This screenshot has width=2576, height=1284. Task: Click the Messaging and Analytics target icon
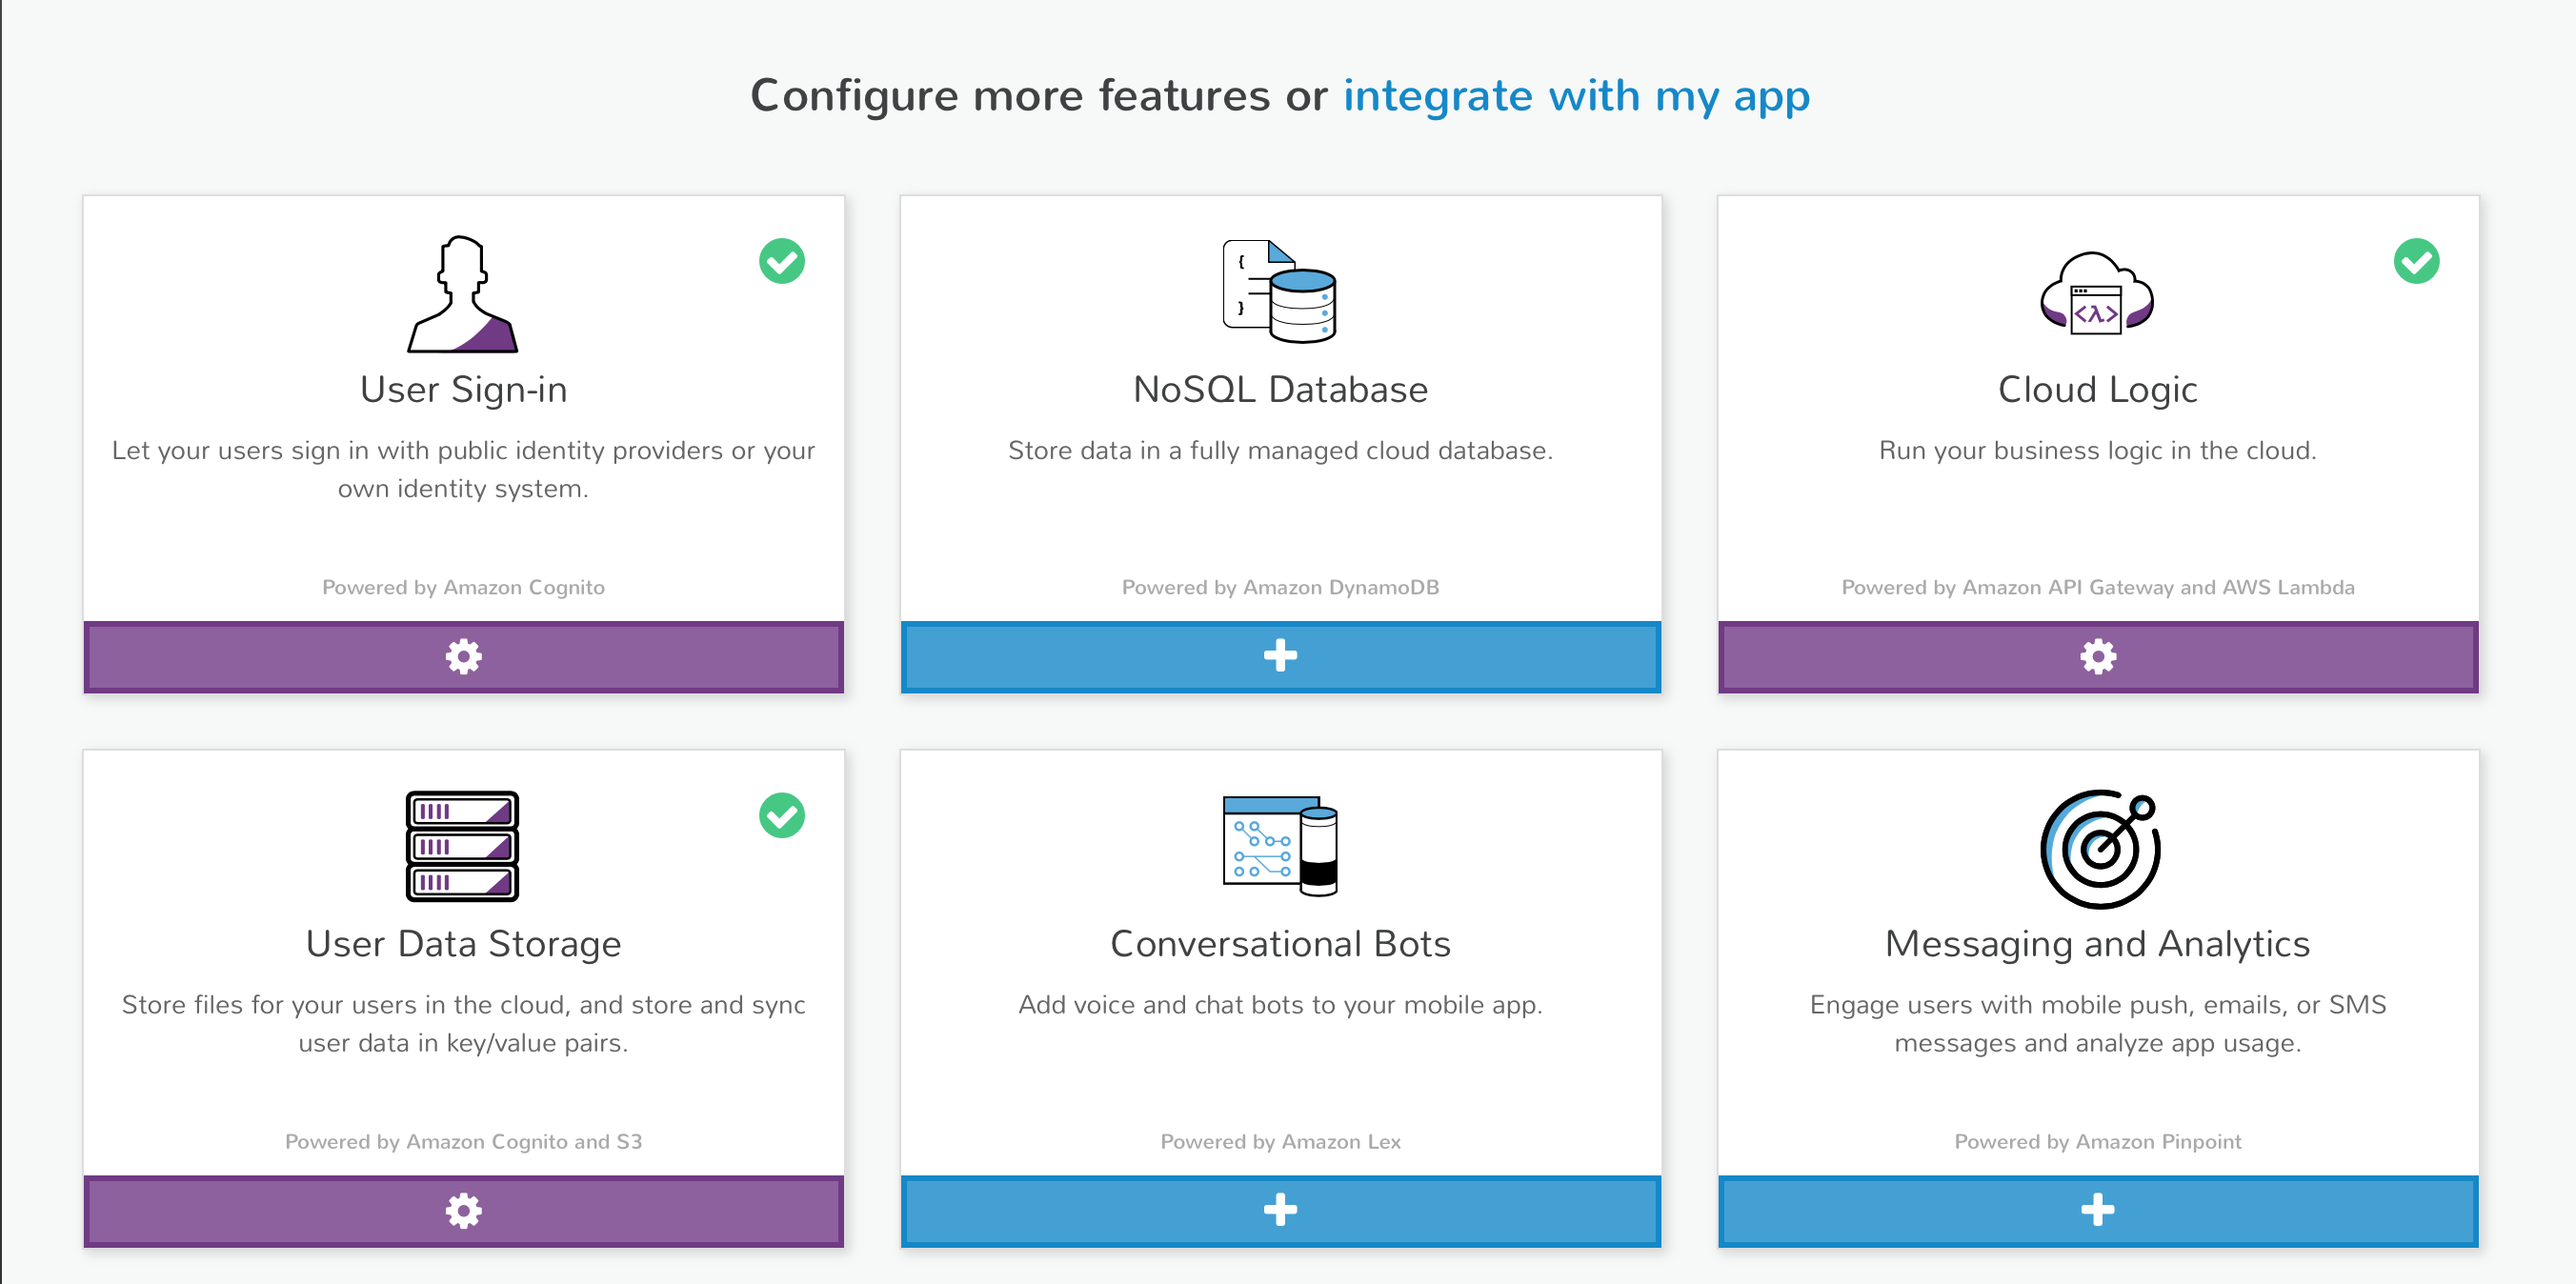2099,849
